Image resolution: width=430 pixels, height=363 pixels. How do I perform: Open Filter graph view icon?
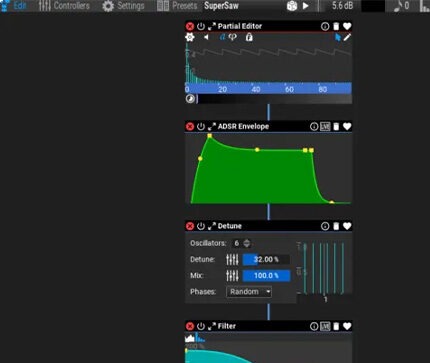pos(325,326)
